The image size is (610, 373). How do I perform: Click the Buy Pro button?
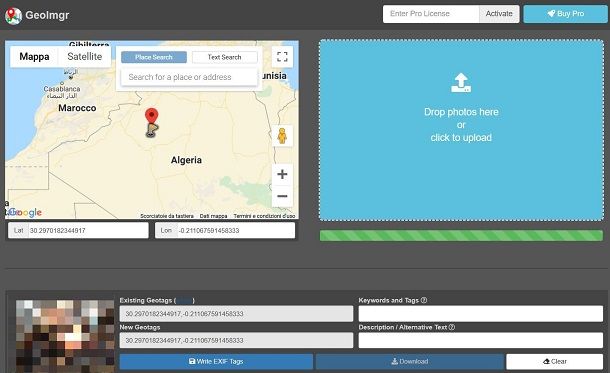point(565,14)
